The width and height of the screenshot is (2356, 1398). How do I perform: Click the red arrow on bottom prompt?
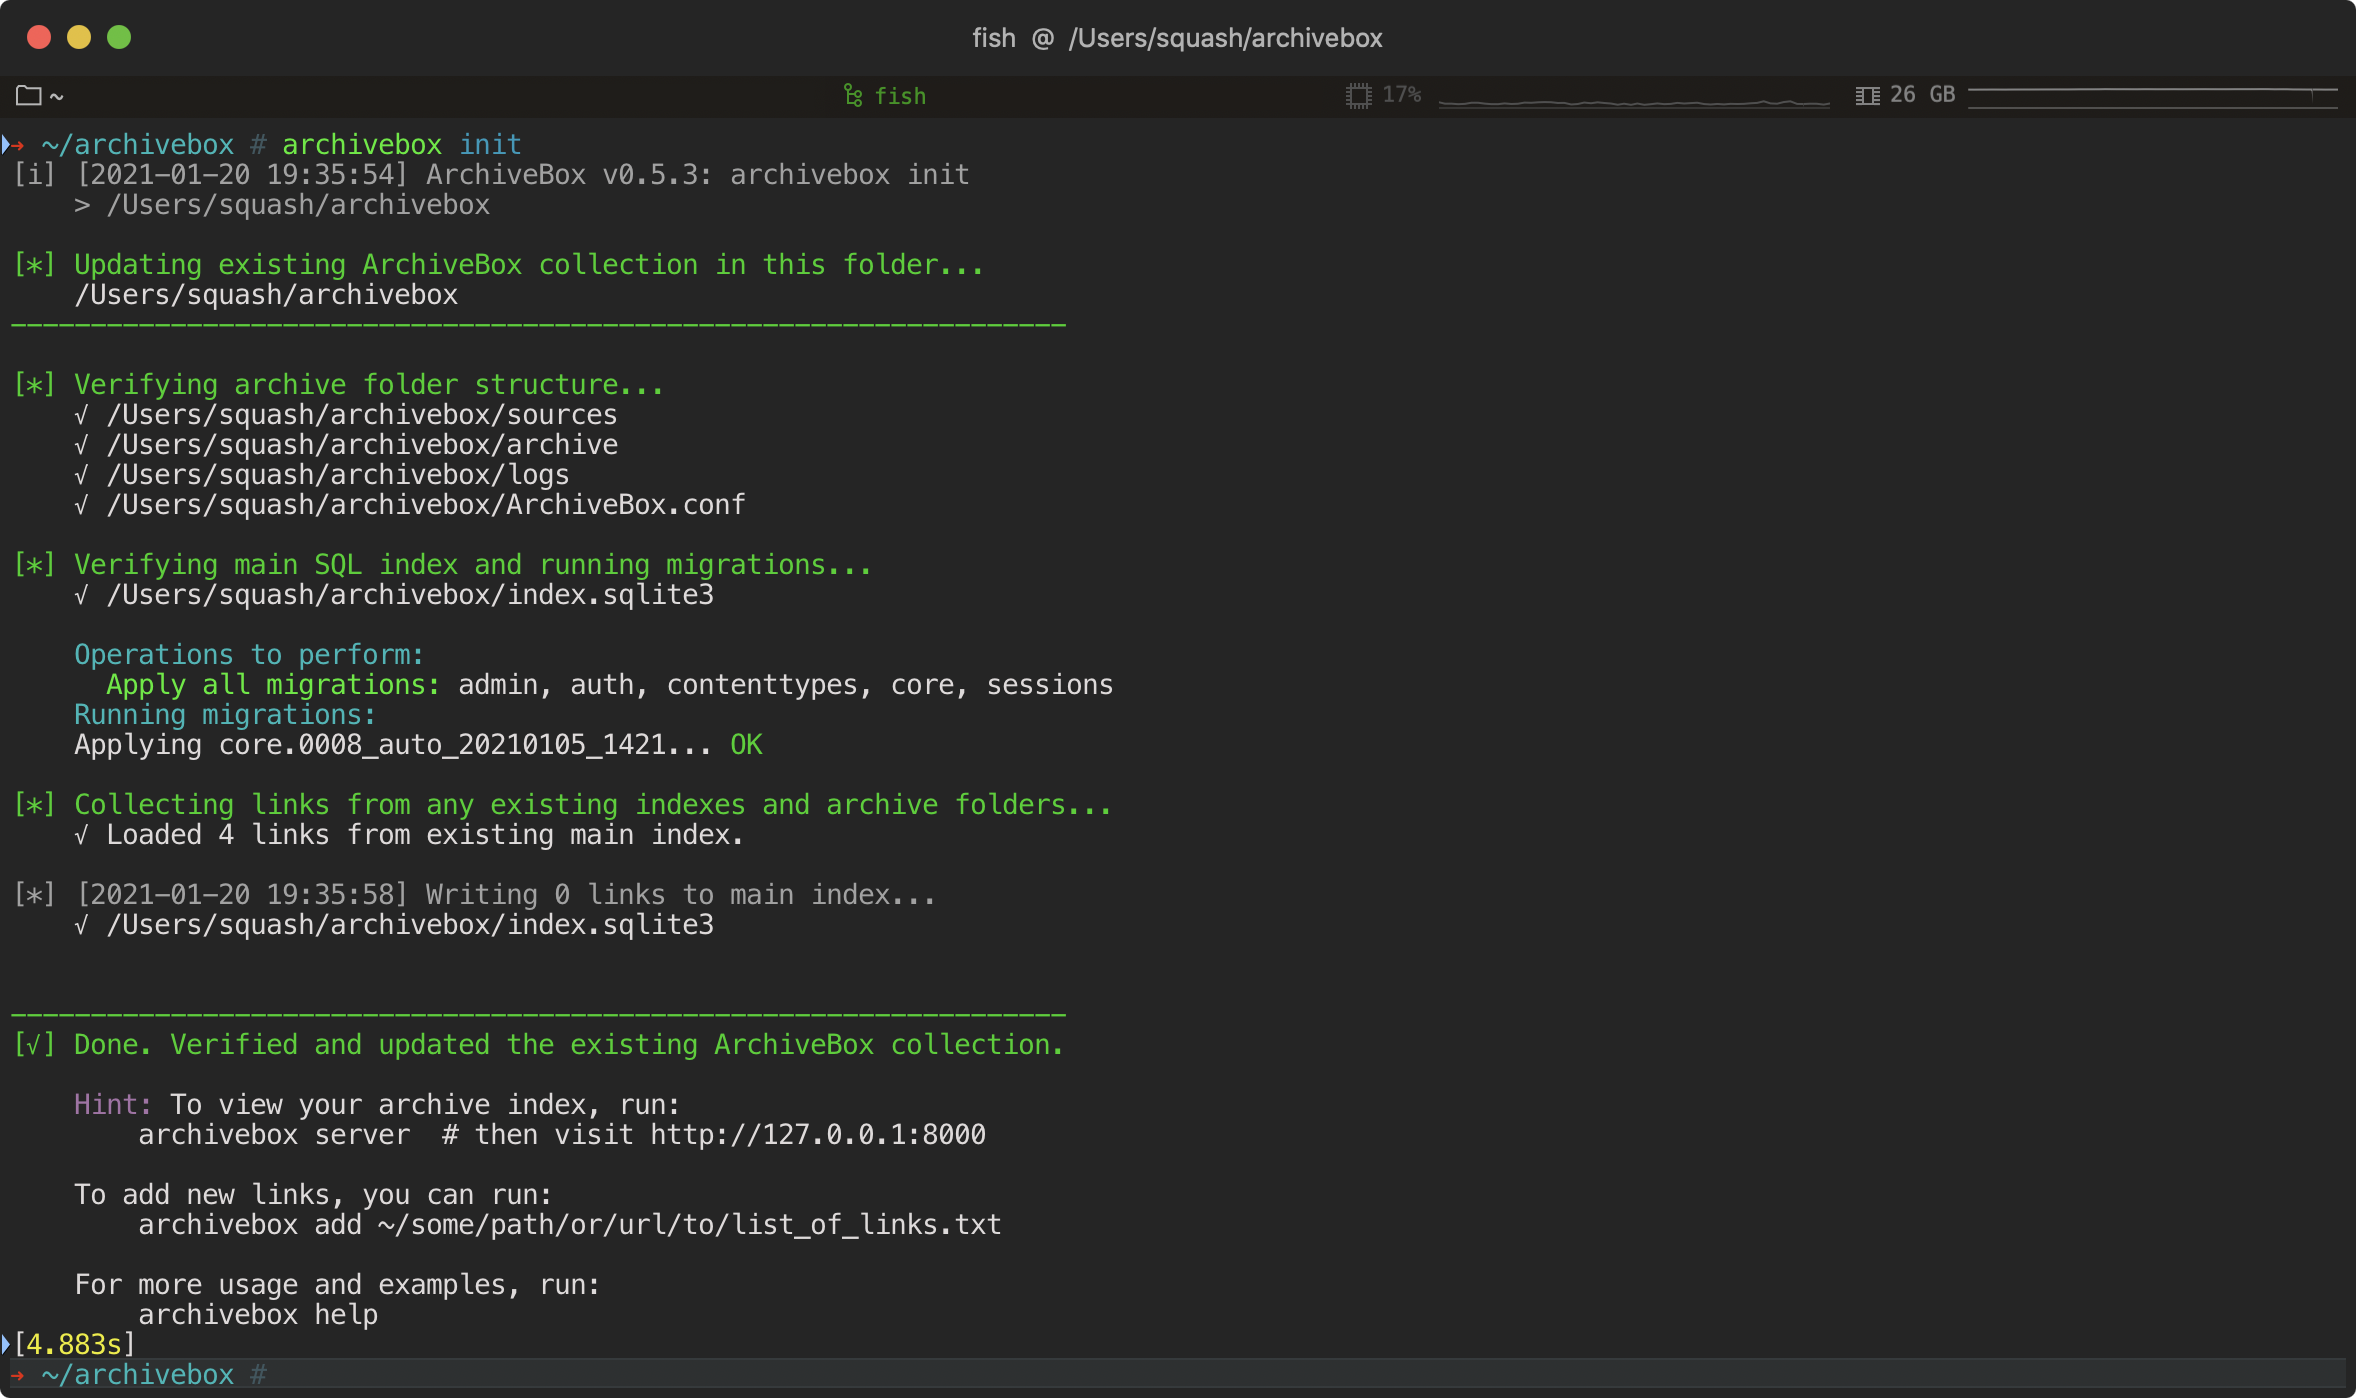(18, 1375)
